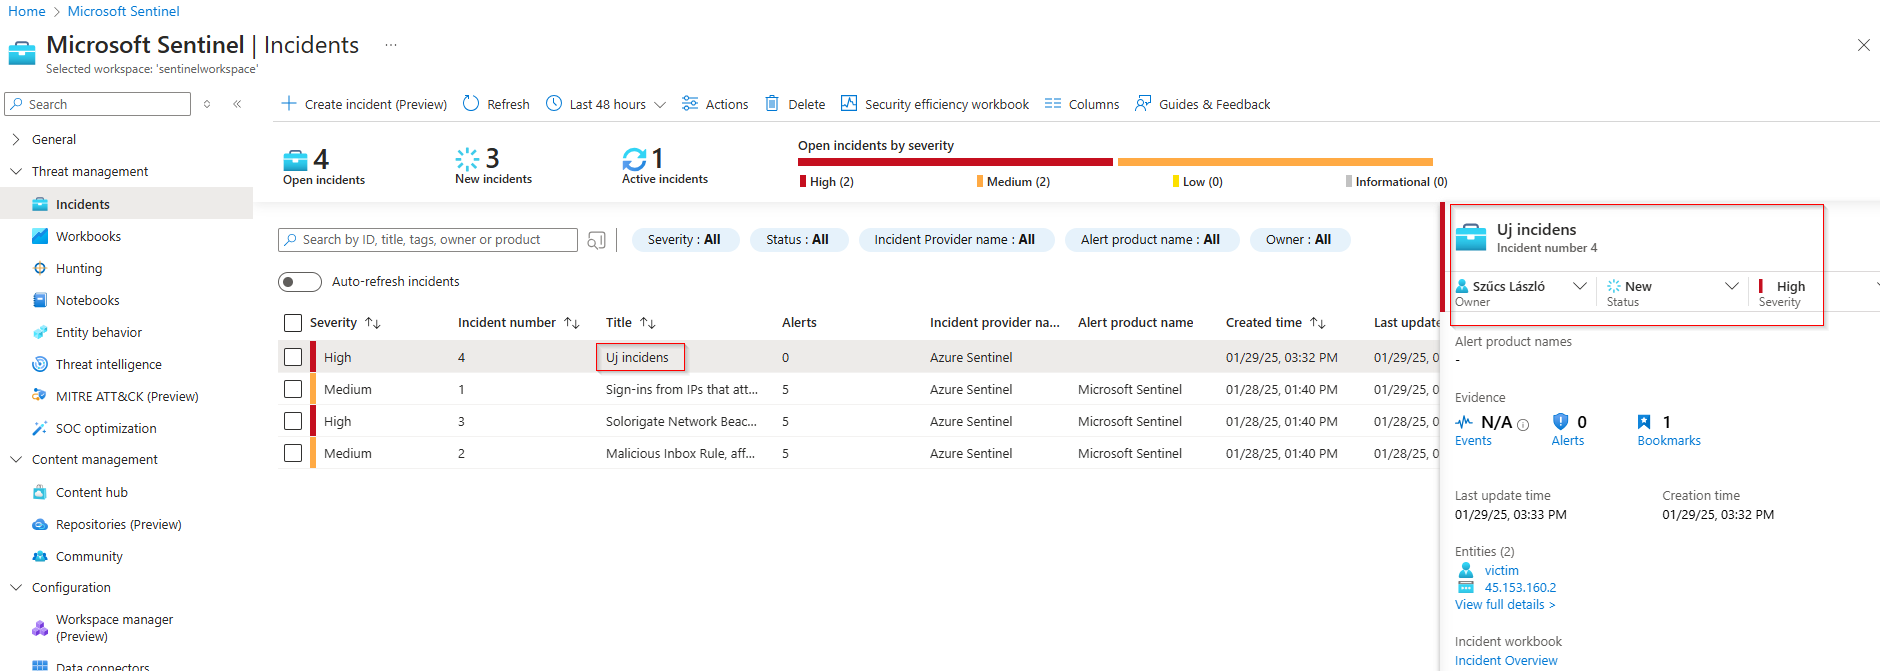Viewport: 1880px width, 671px height.
Task: Collapse the sidebar with double-chevron icon
Action: coord(237,104)
